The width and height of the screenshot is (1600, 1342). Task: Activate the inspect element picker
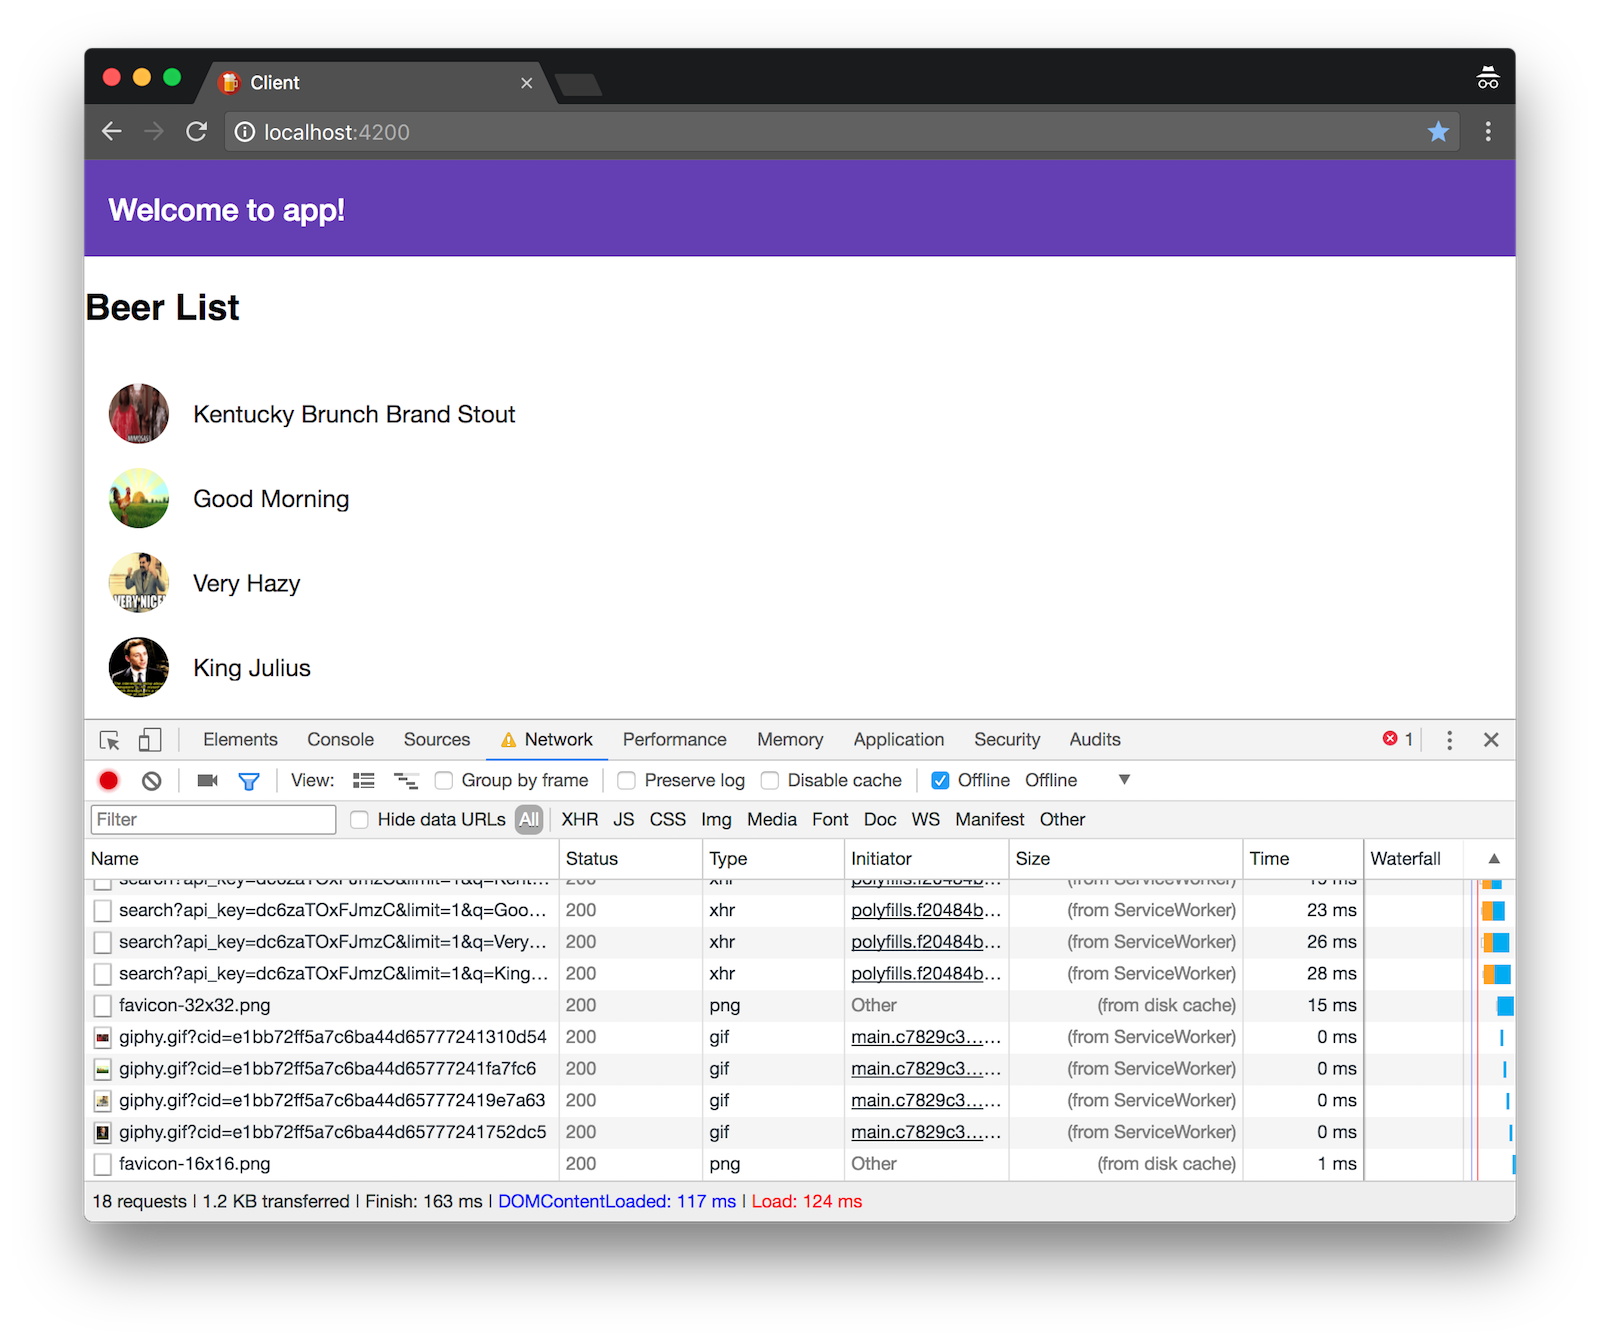pyautogui.click(x=110, y=740)
